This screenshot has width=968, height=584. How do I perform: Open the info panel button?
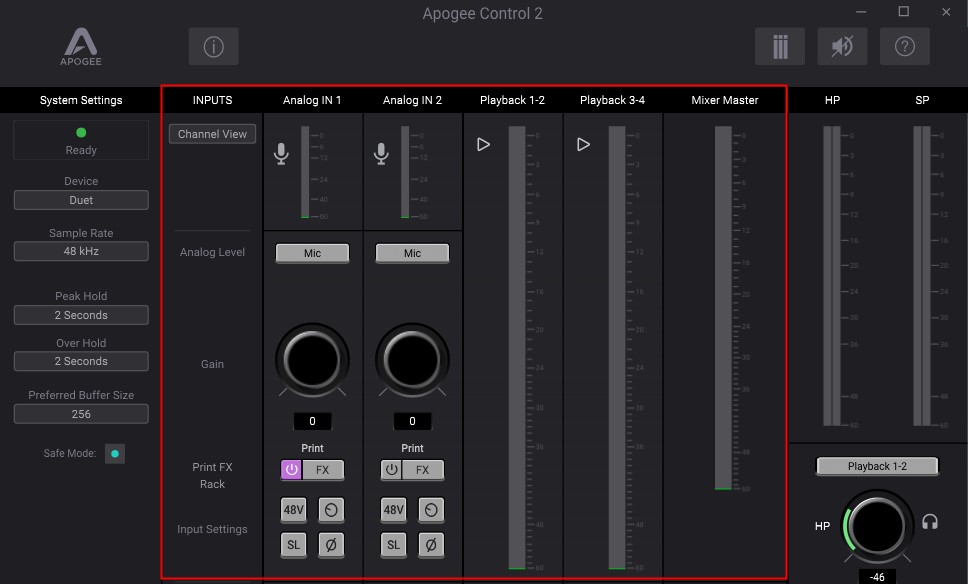214,46
